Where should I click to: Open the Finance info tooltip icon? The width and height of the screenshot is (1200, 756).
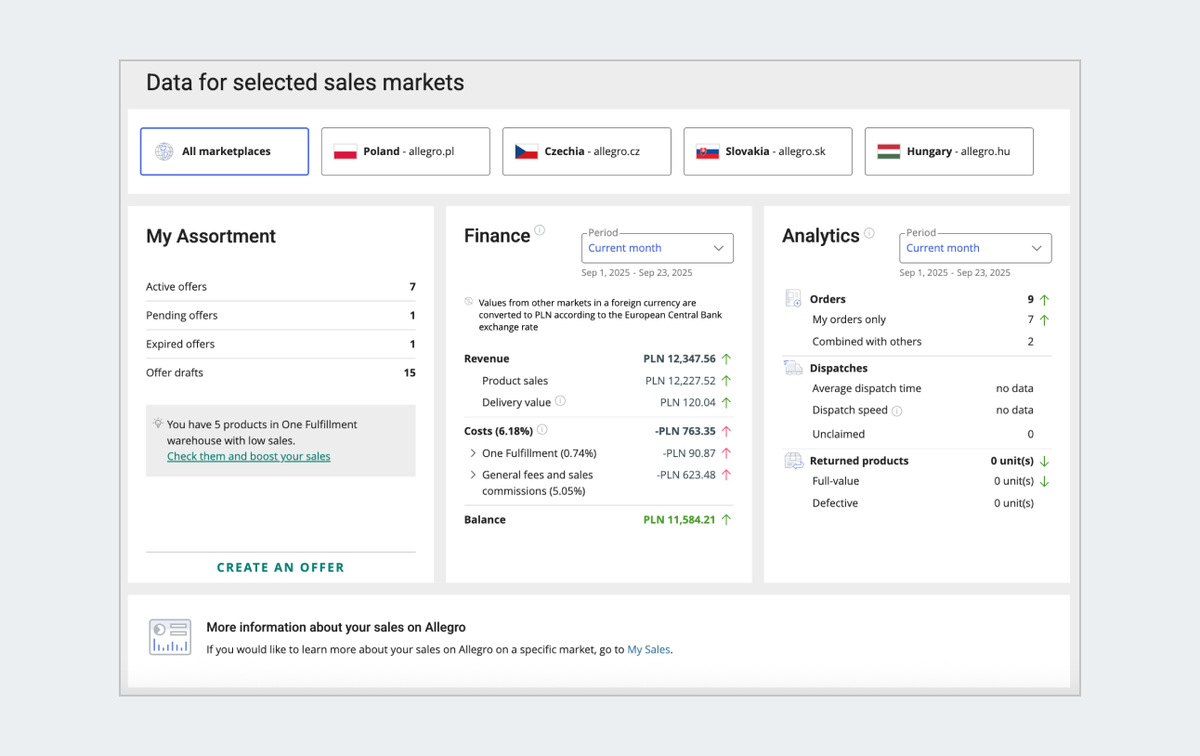pos(541,230)
